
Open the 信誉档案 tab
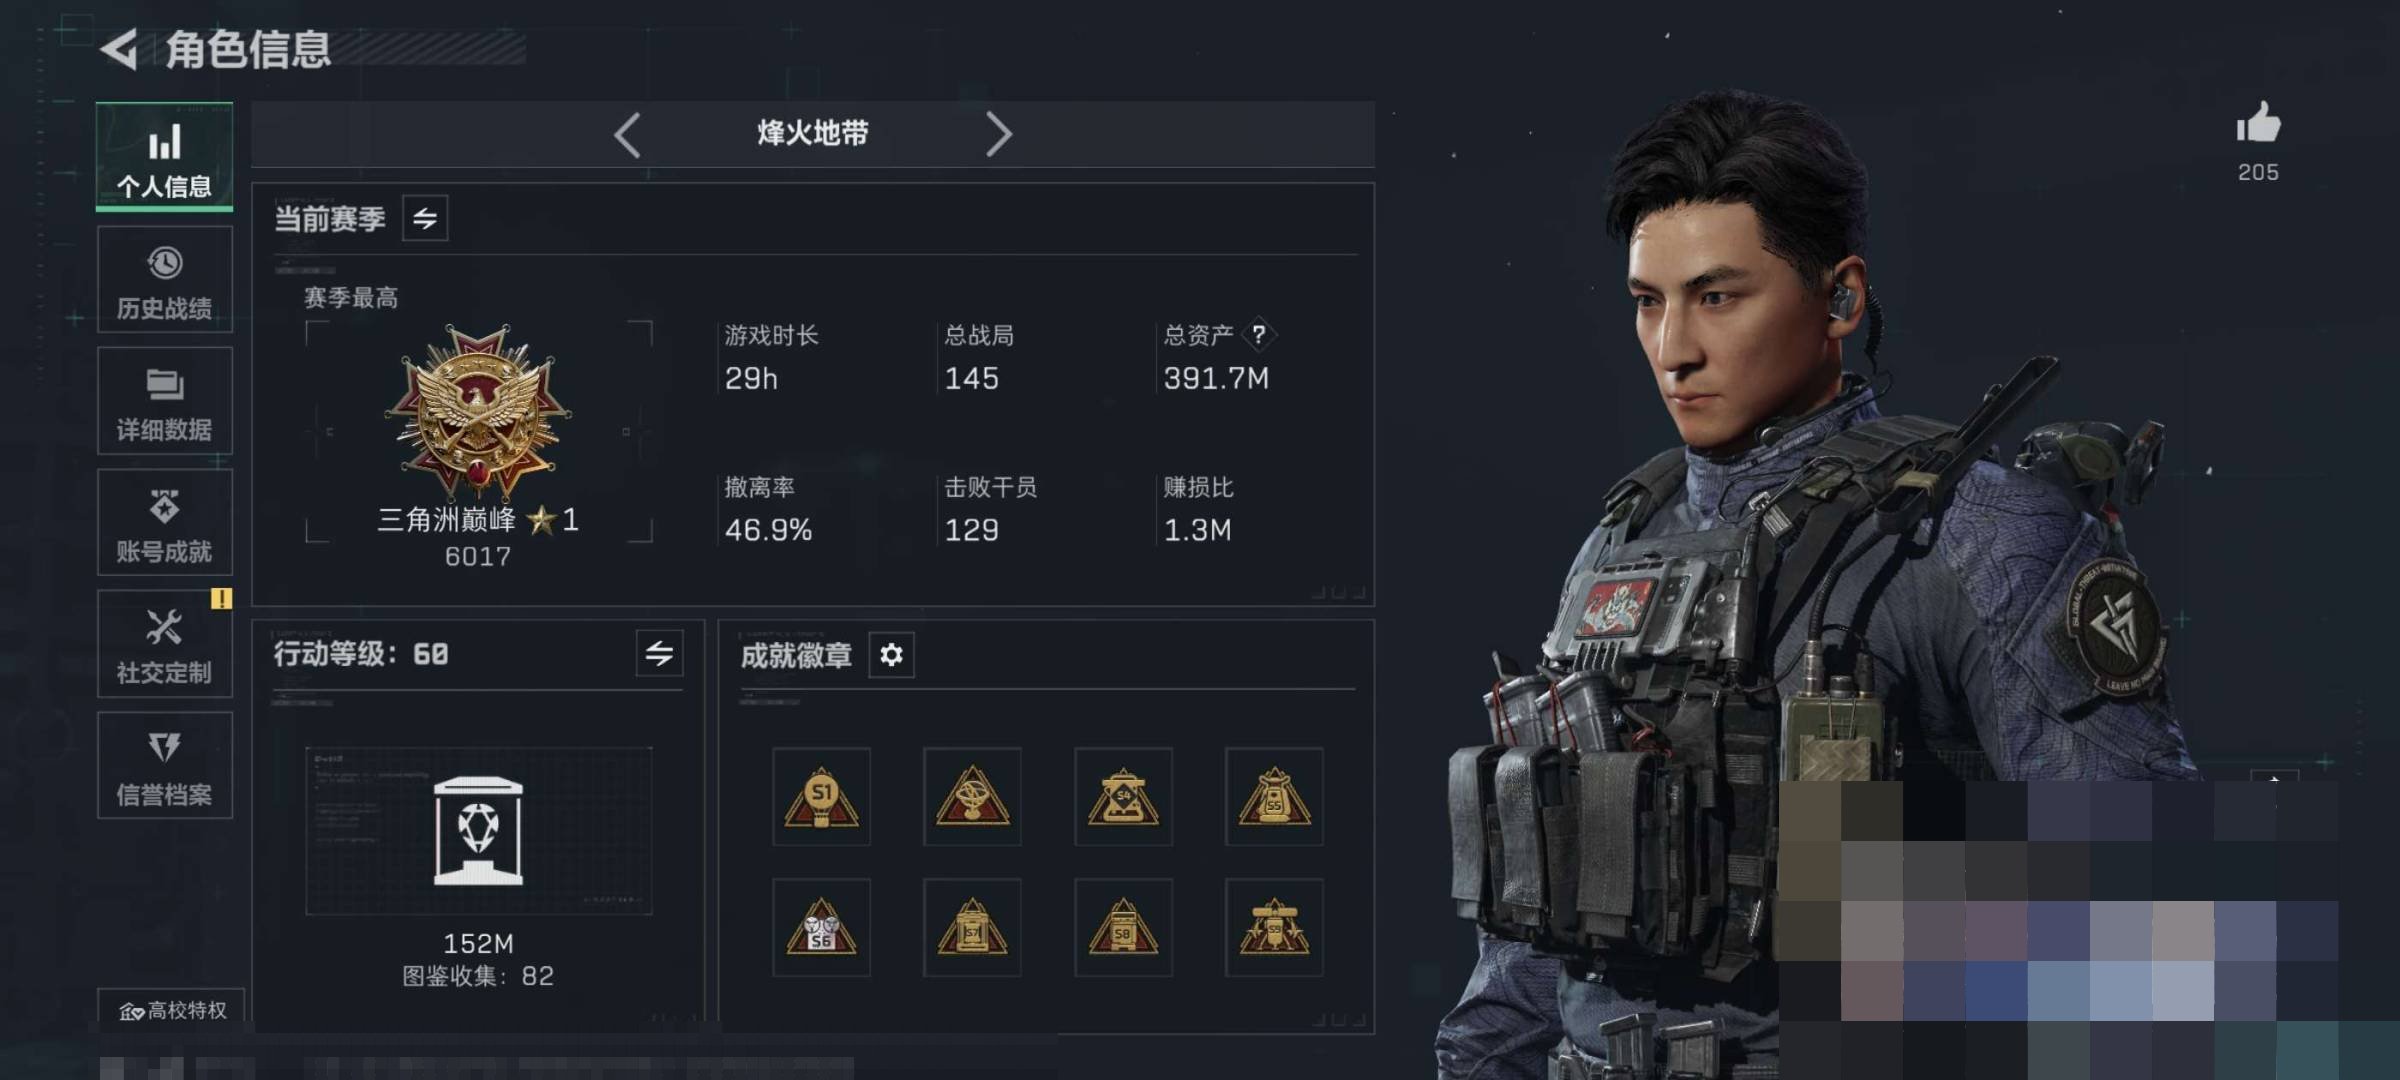point(165,765)
